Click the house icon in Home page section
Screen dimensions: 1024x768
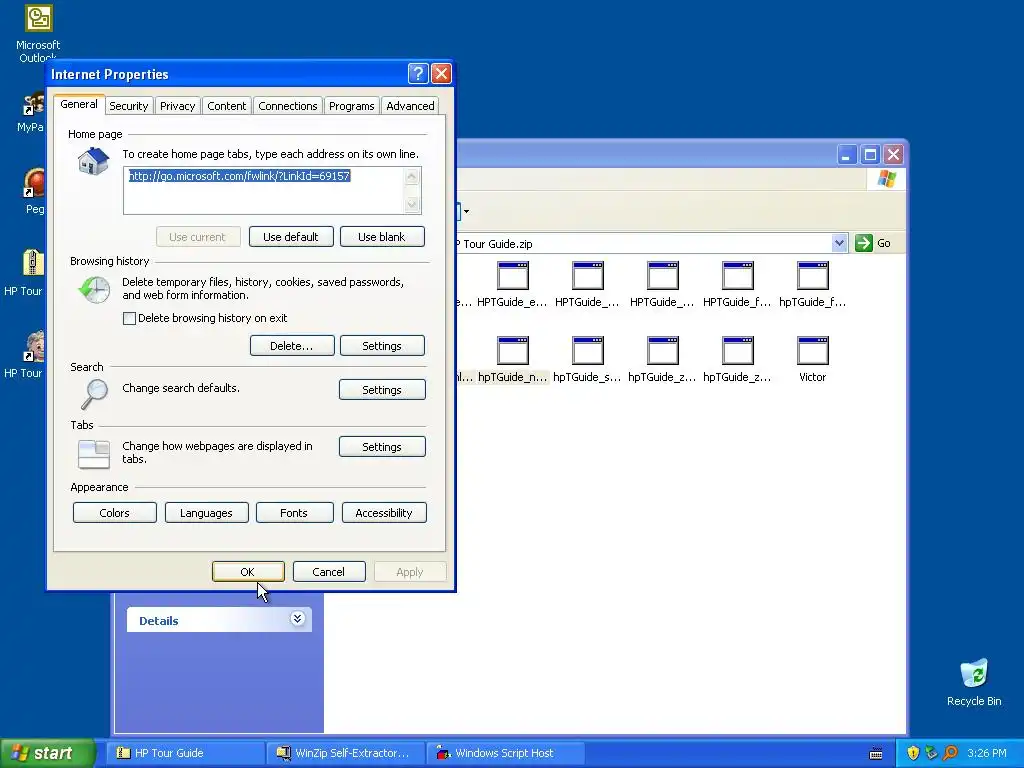(x=93, y=161)
